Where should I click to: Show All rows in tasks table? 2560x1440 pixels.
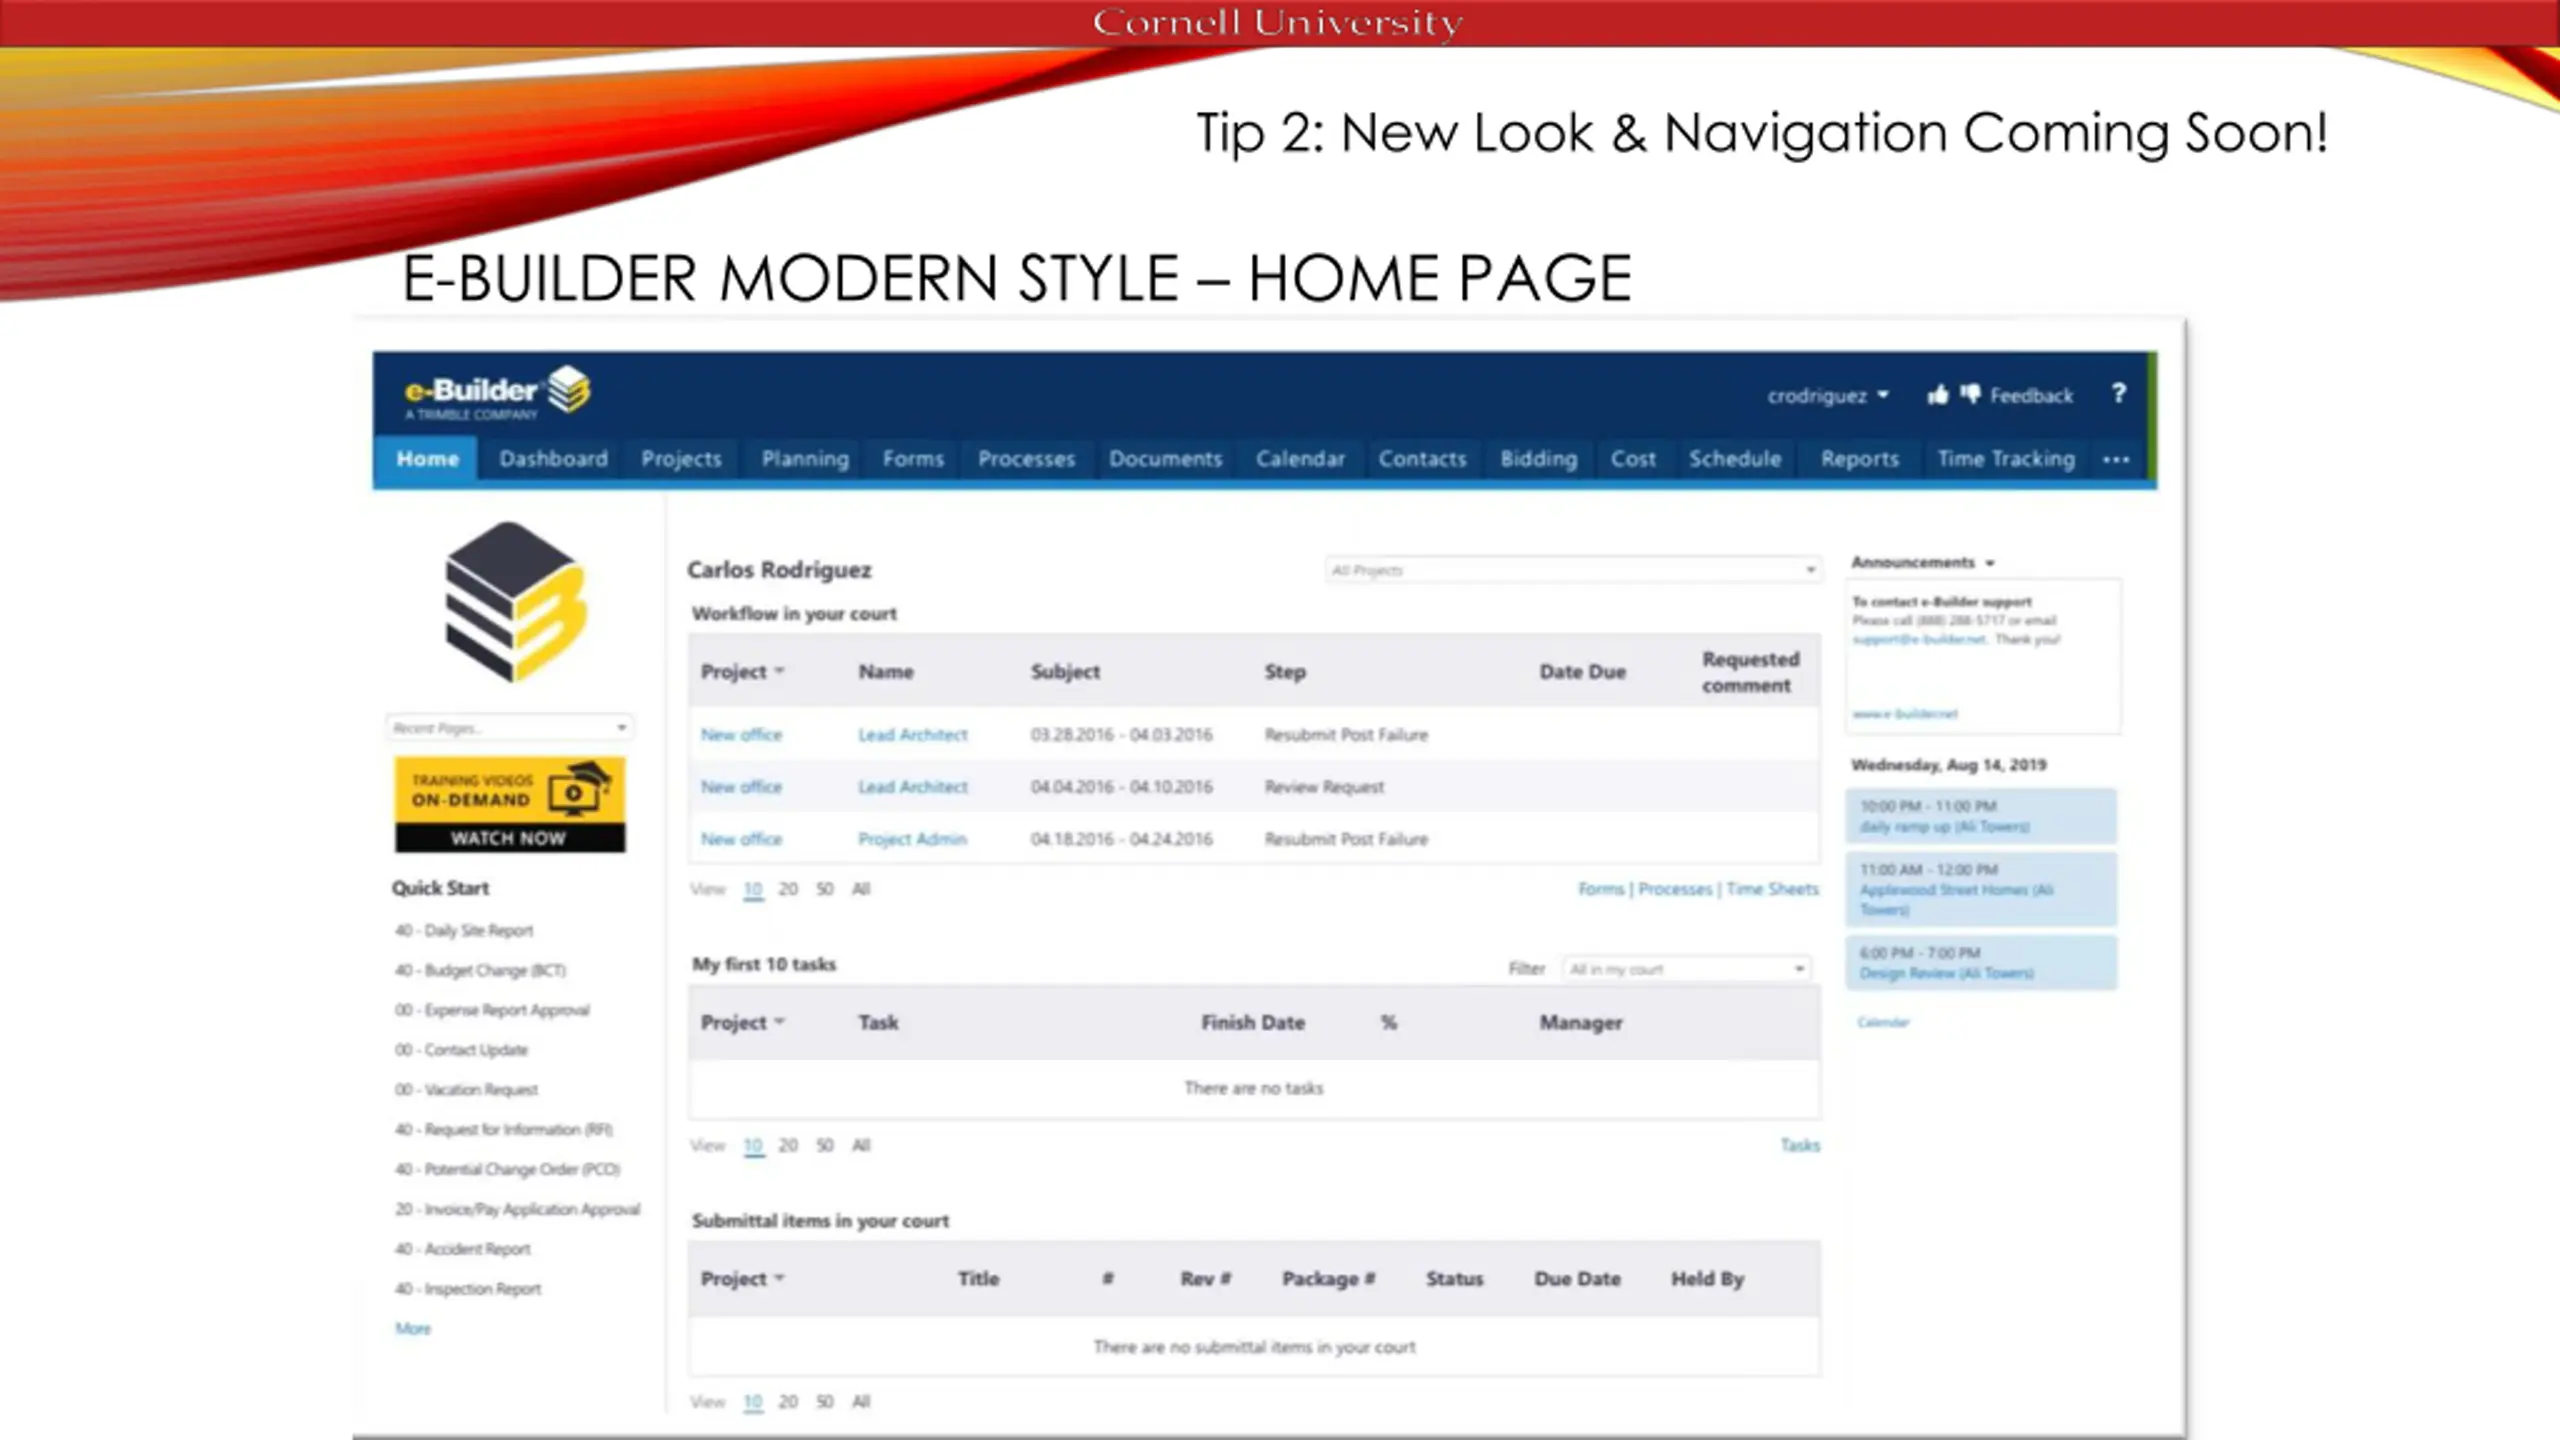click(x=861, y=1145)
